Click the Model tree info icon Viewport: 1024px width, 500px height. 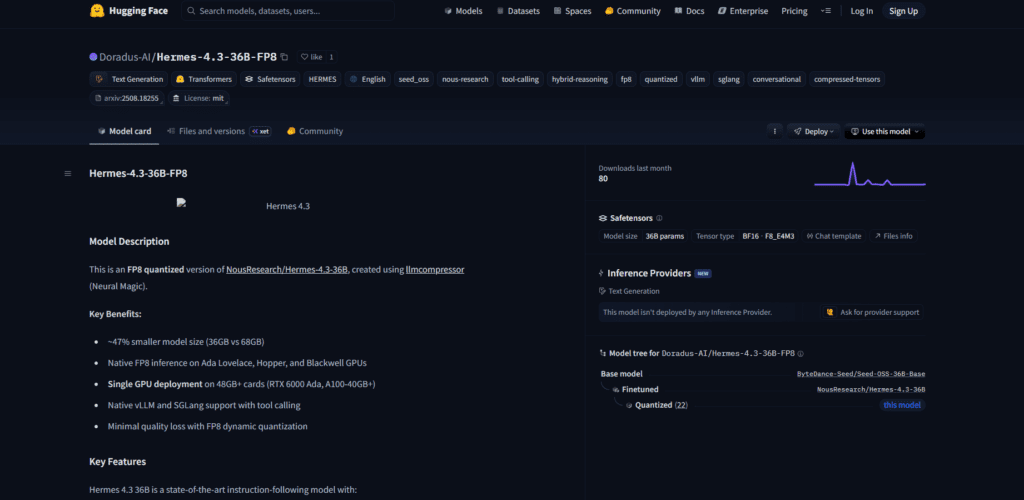click(801, 353)
